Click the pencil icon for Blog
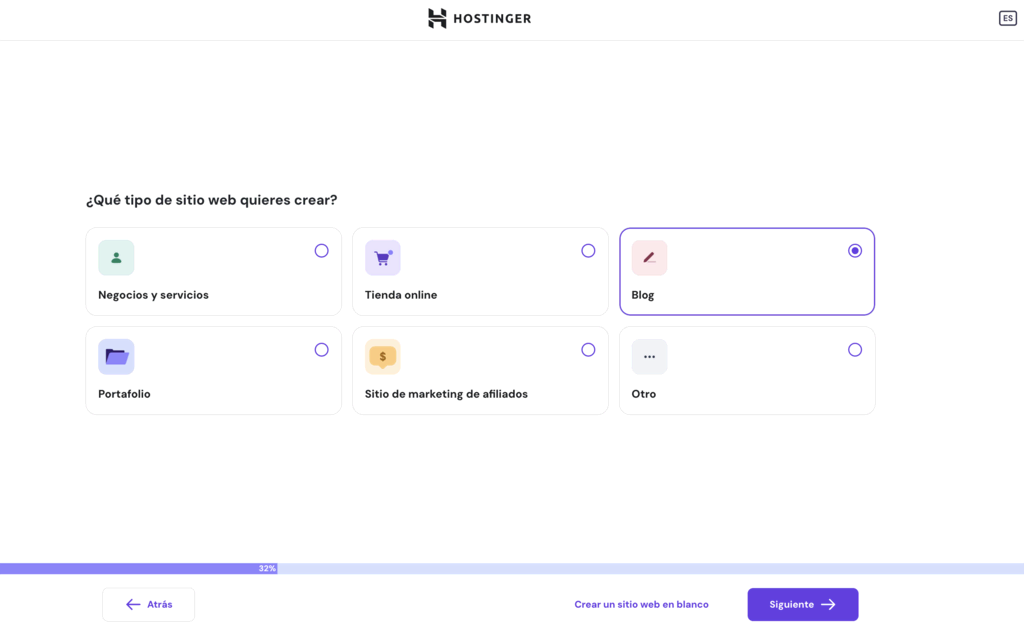The image size is (1024, 628). click(649, 258)
